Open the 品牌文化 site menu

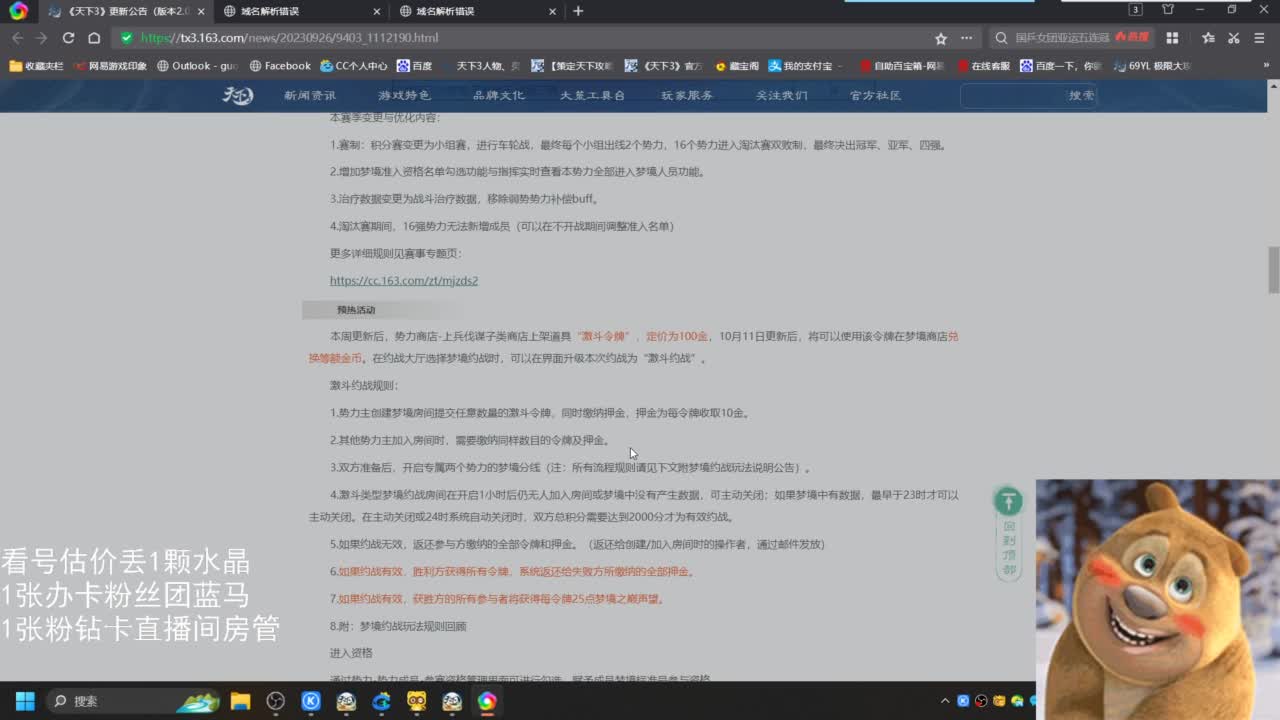pos(498,95)
